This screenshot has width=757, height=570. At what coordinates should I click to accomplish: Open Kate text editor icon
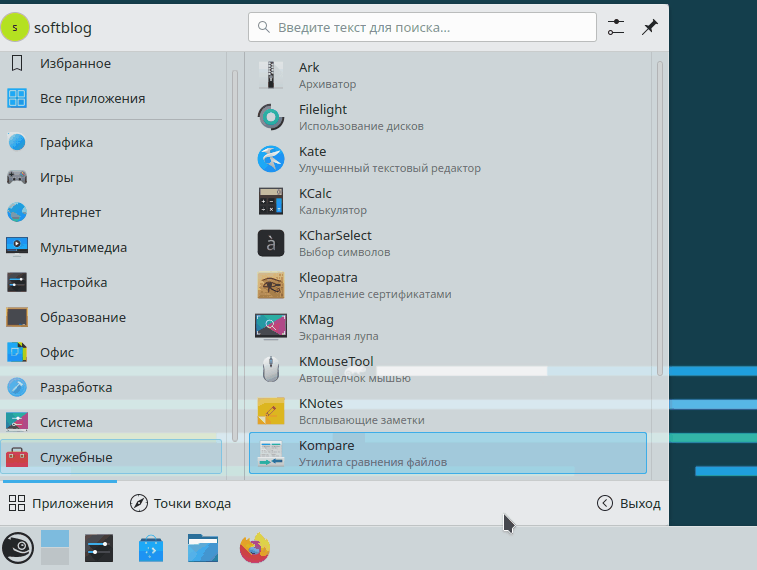(271, 159)
